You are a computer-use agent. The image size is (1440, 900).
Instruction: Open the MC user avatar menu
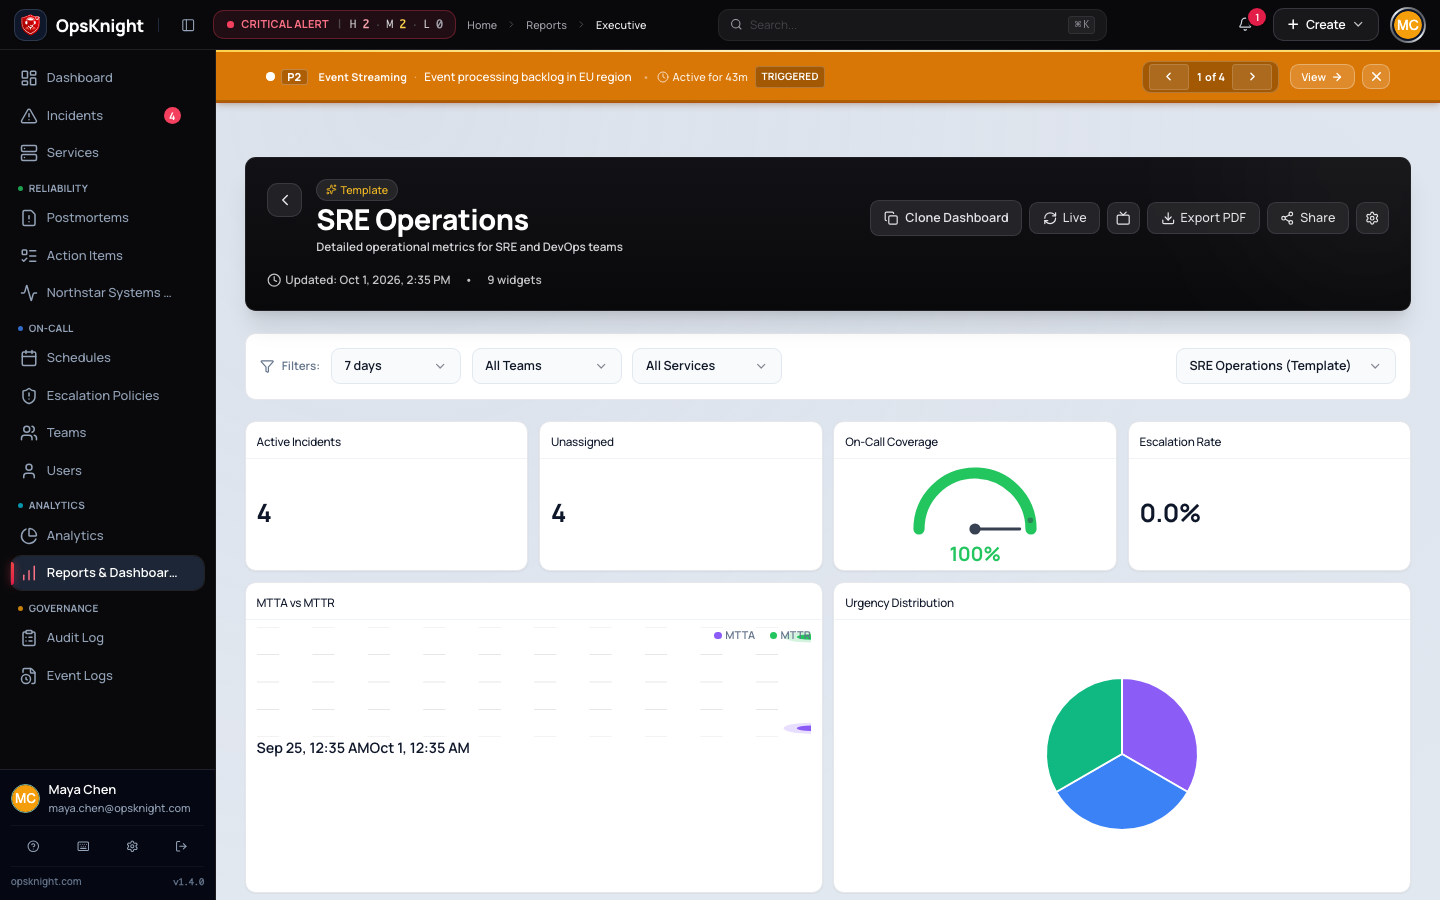click(1407, 25)
